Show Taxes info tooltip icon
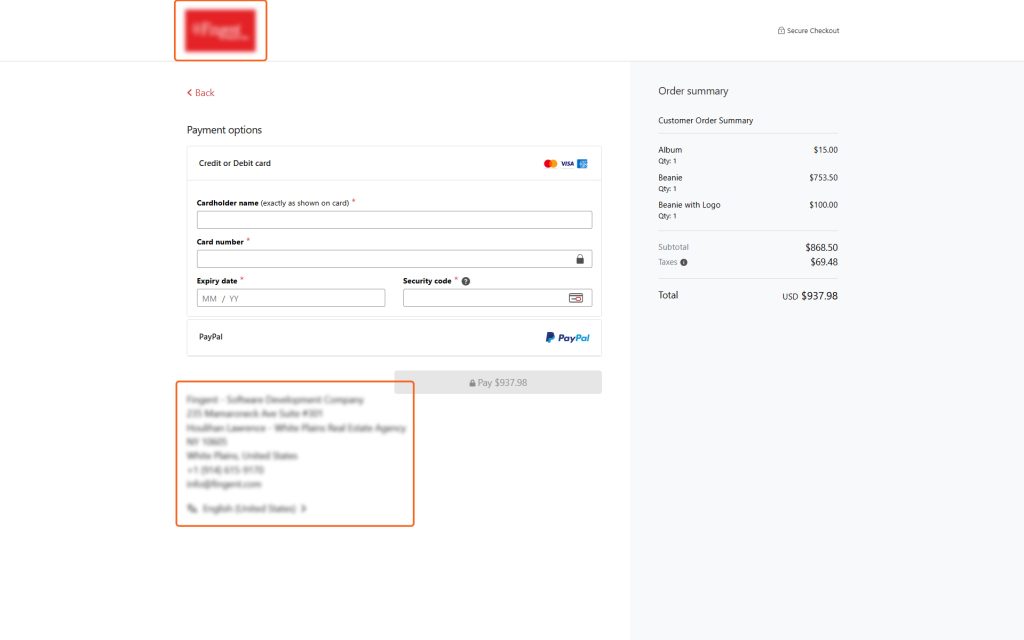This screenshot has height=640, width=1024. (684, 262)
